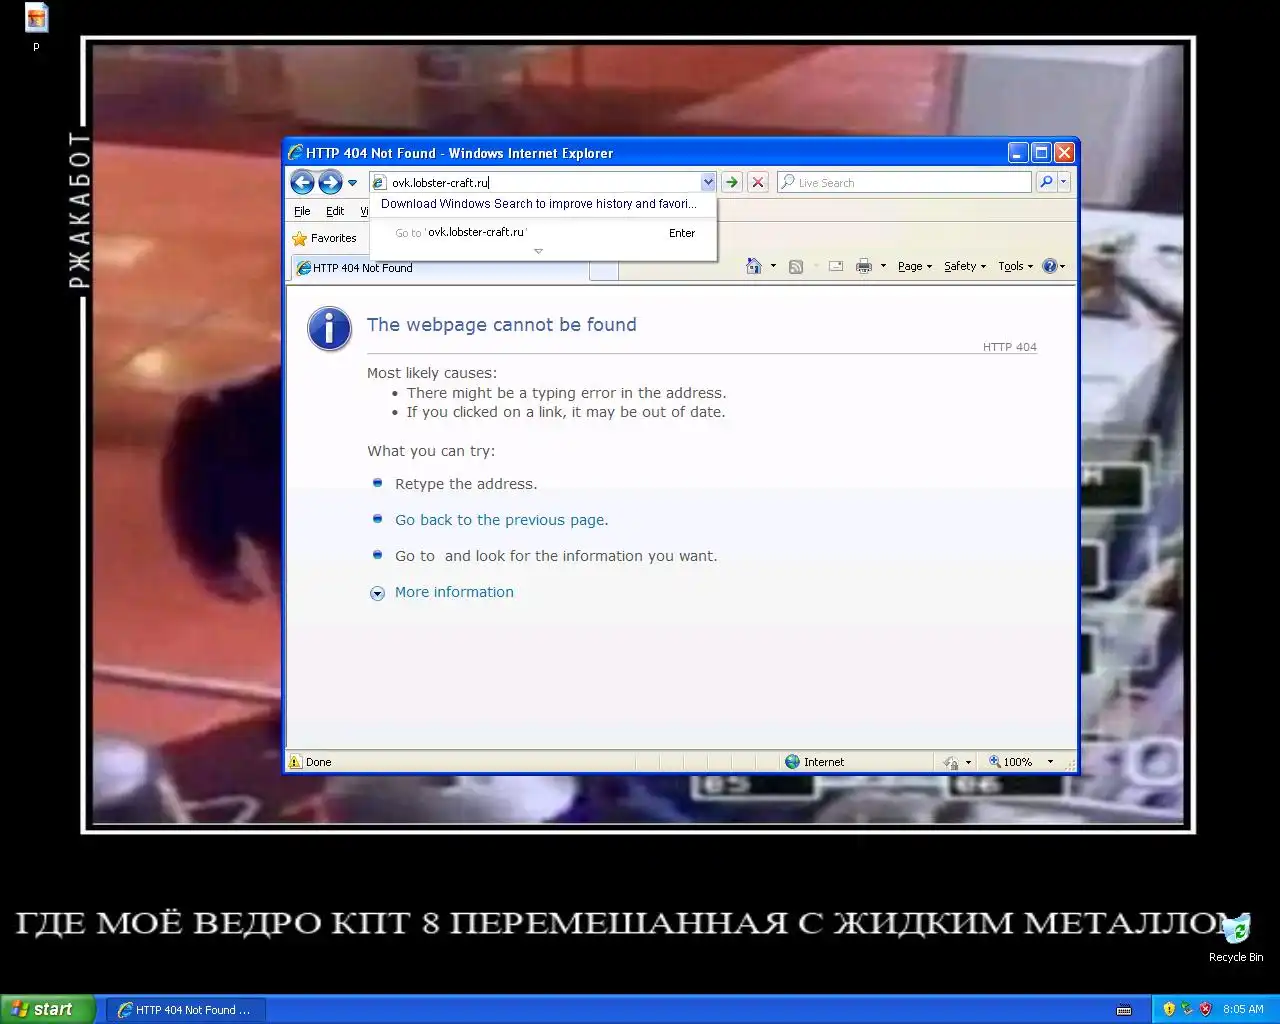Click HTTP 404 Not Found taskbar button
Screen dimensions: 1280x1024
[185, 1010]
